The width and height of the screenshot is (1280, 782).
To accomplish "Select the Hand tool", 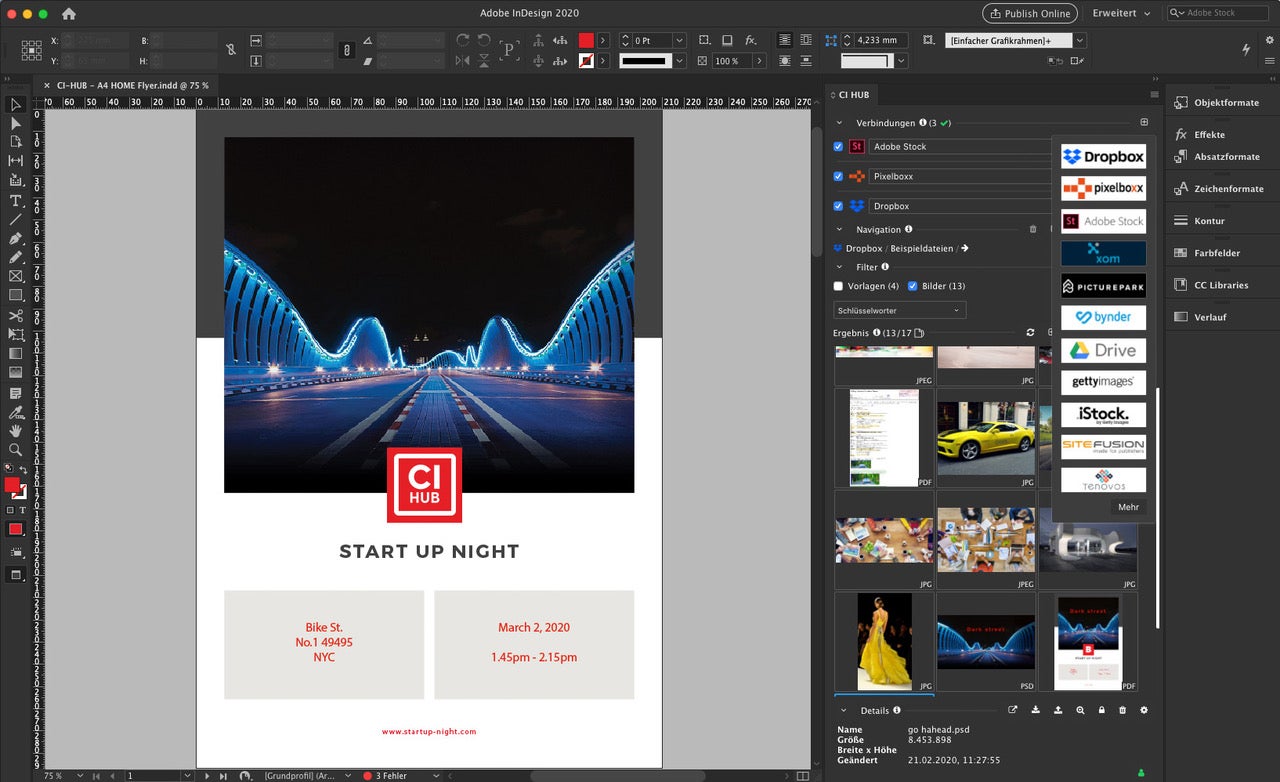I will pyautogui.click(x=16, y=431).
